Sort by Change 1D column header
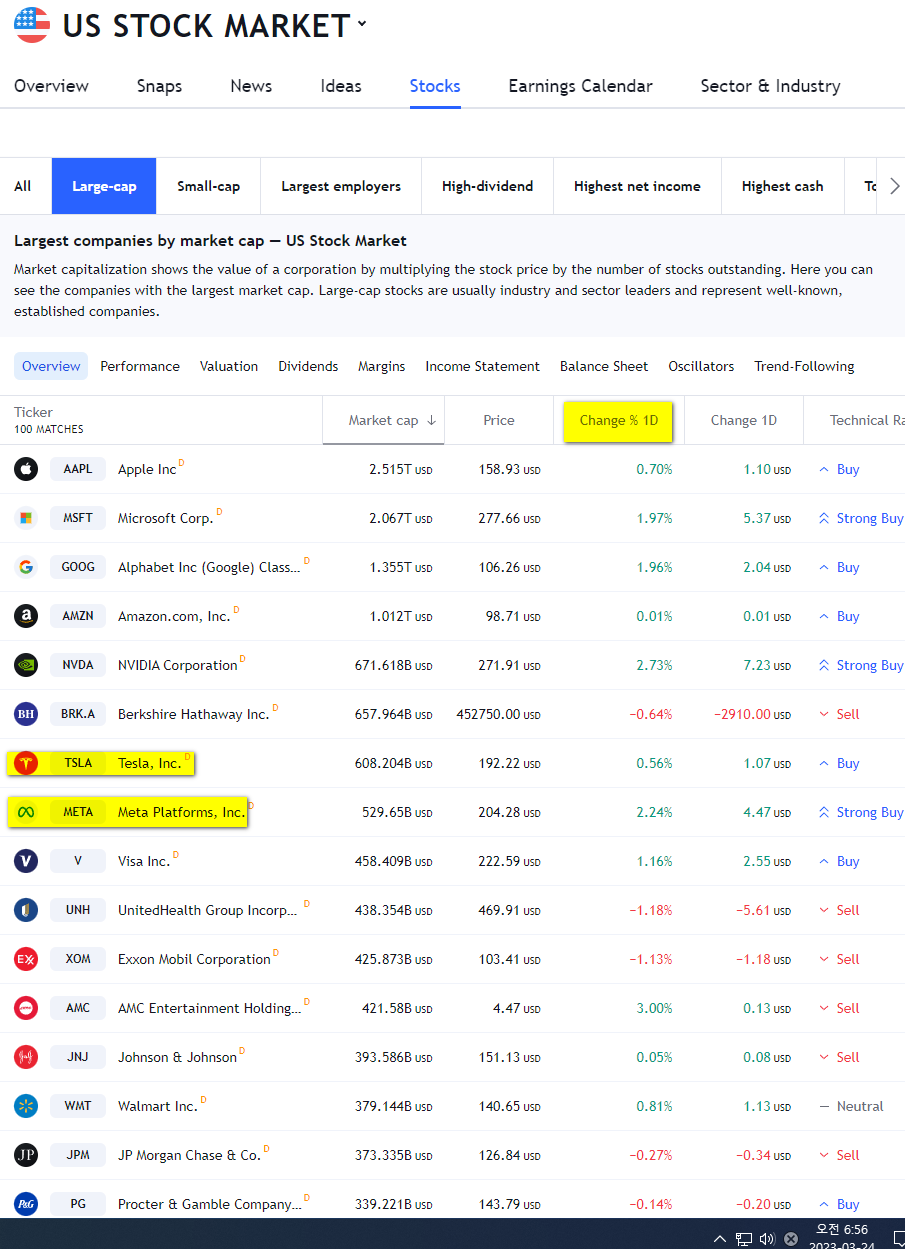The height and width of the screenshot is (1249, 905). pos(743,420)
